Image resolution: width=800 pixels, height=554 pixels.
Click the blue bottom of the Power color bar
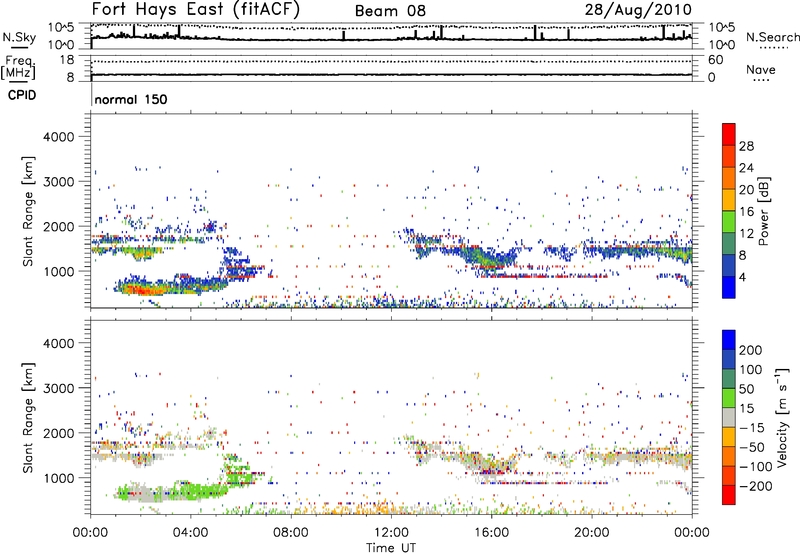(x=729, y=287)
